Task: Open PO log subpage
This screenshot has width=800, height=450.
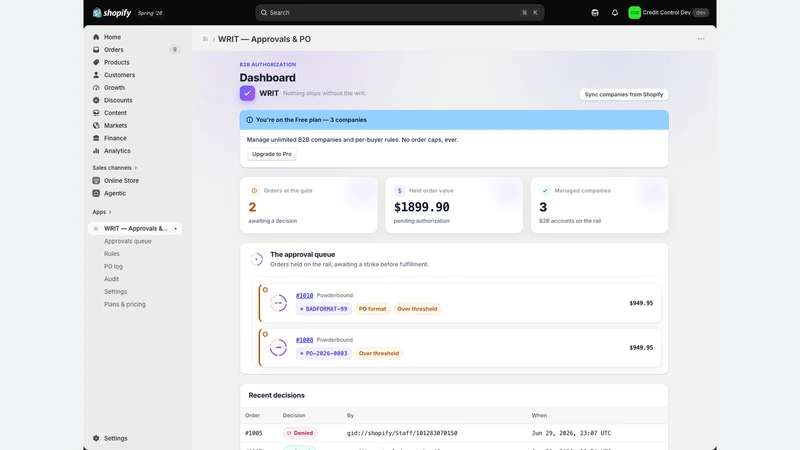Action: (x=113, y=267)
